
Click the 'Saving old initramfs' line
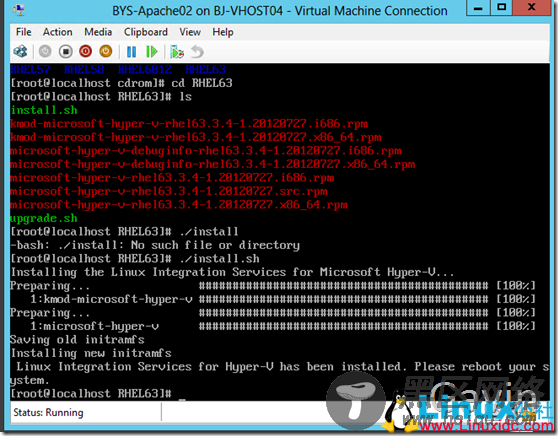[78, 340]
